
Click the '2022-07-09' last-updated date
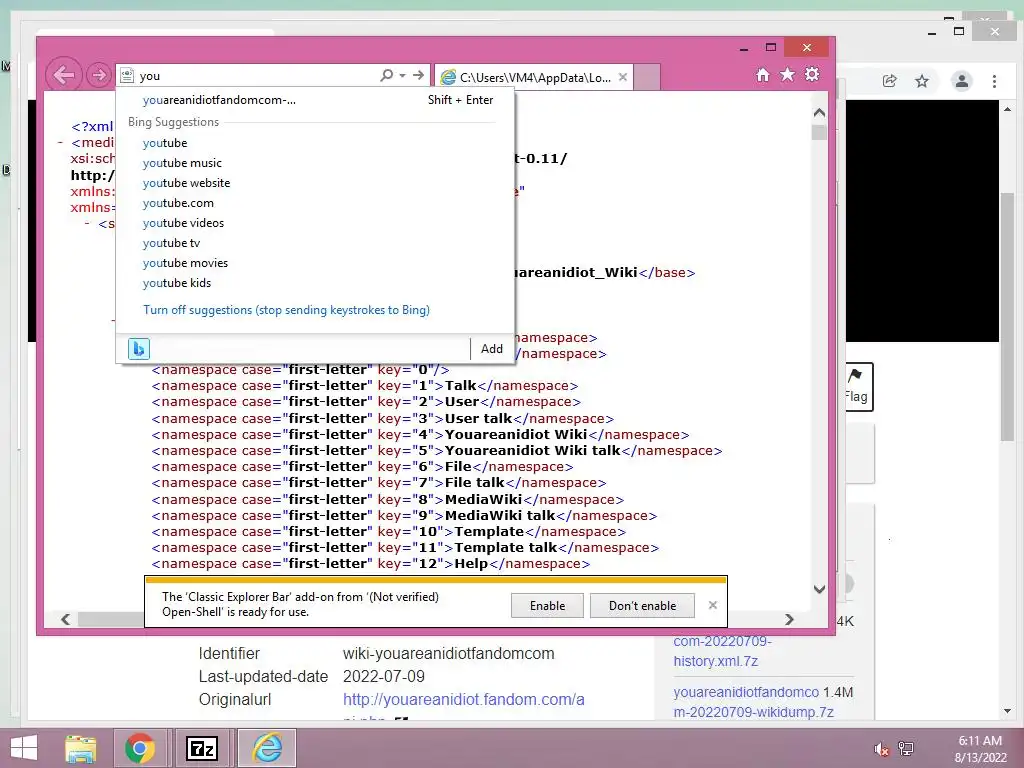pyautogui.click(x=384, y=677)
